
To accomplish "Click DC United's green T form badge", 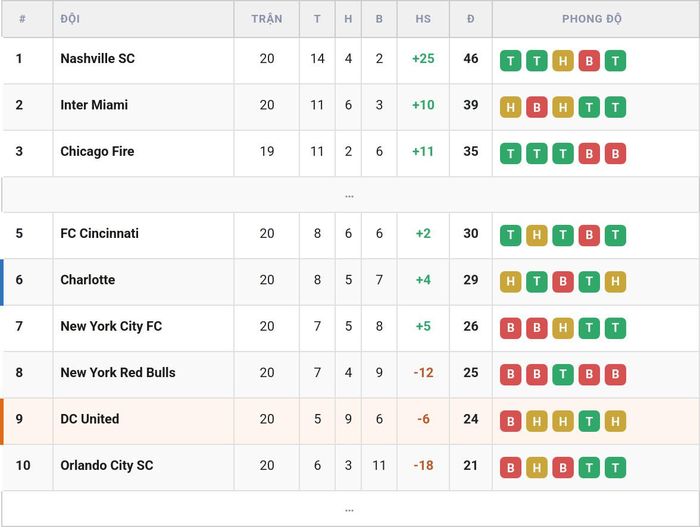I will [x=589, y=421].
